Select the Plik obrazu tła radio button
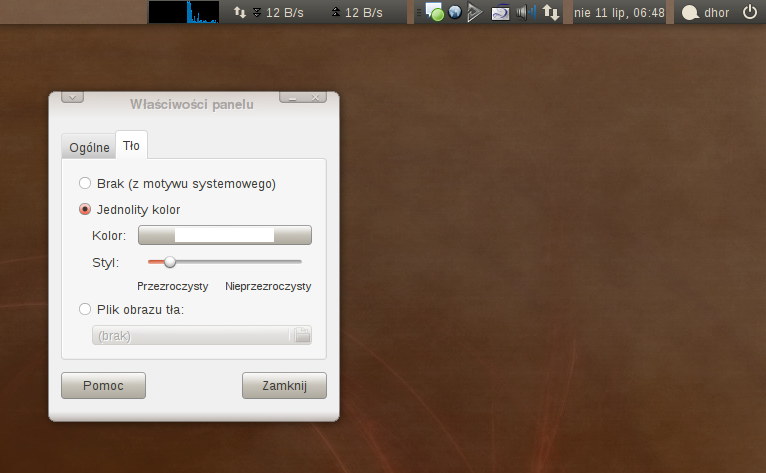Screen dimensions: 766x473 pos(85,309)
